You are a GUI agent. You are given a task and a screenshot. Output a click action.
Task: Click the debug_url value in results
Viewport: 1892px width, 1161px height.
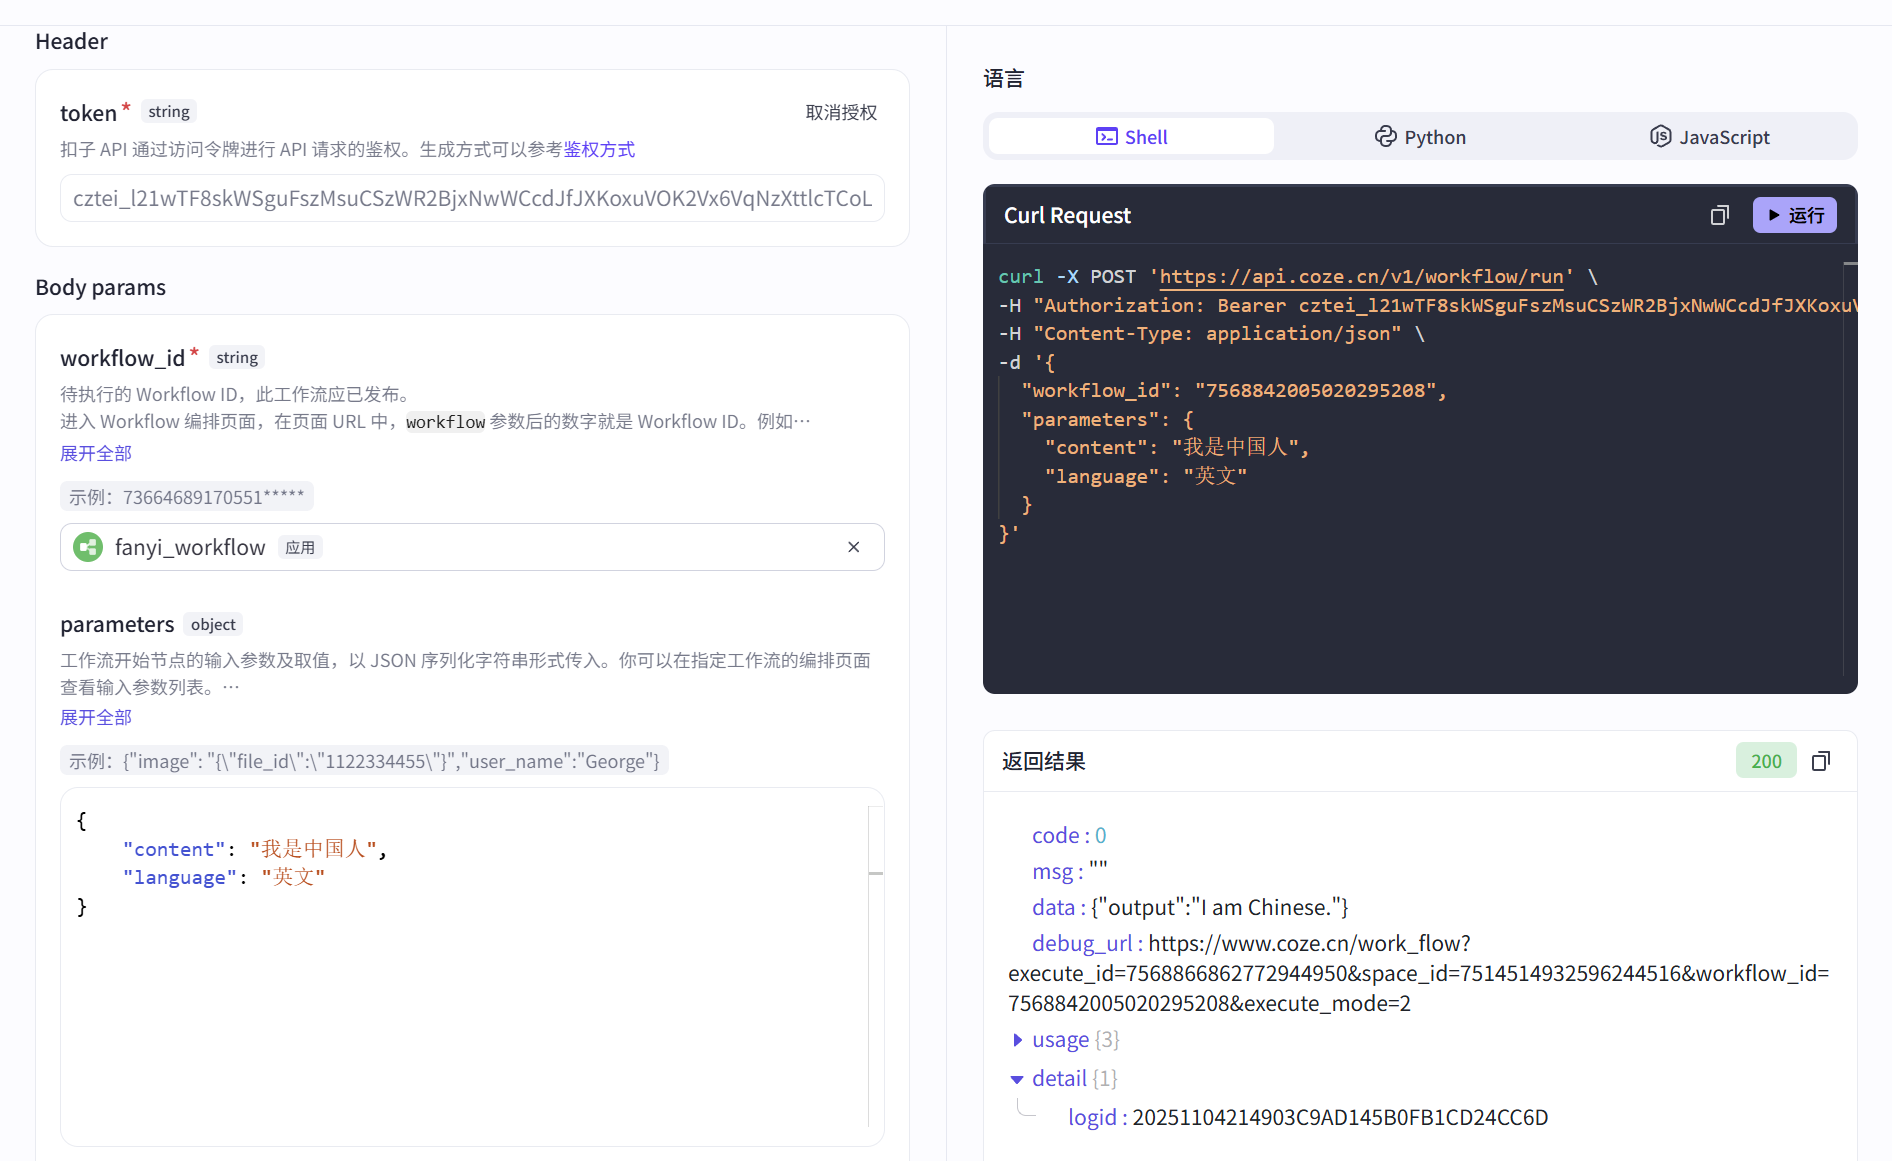pos(1418,973)
